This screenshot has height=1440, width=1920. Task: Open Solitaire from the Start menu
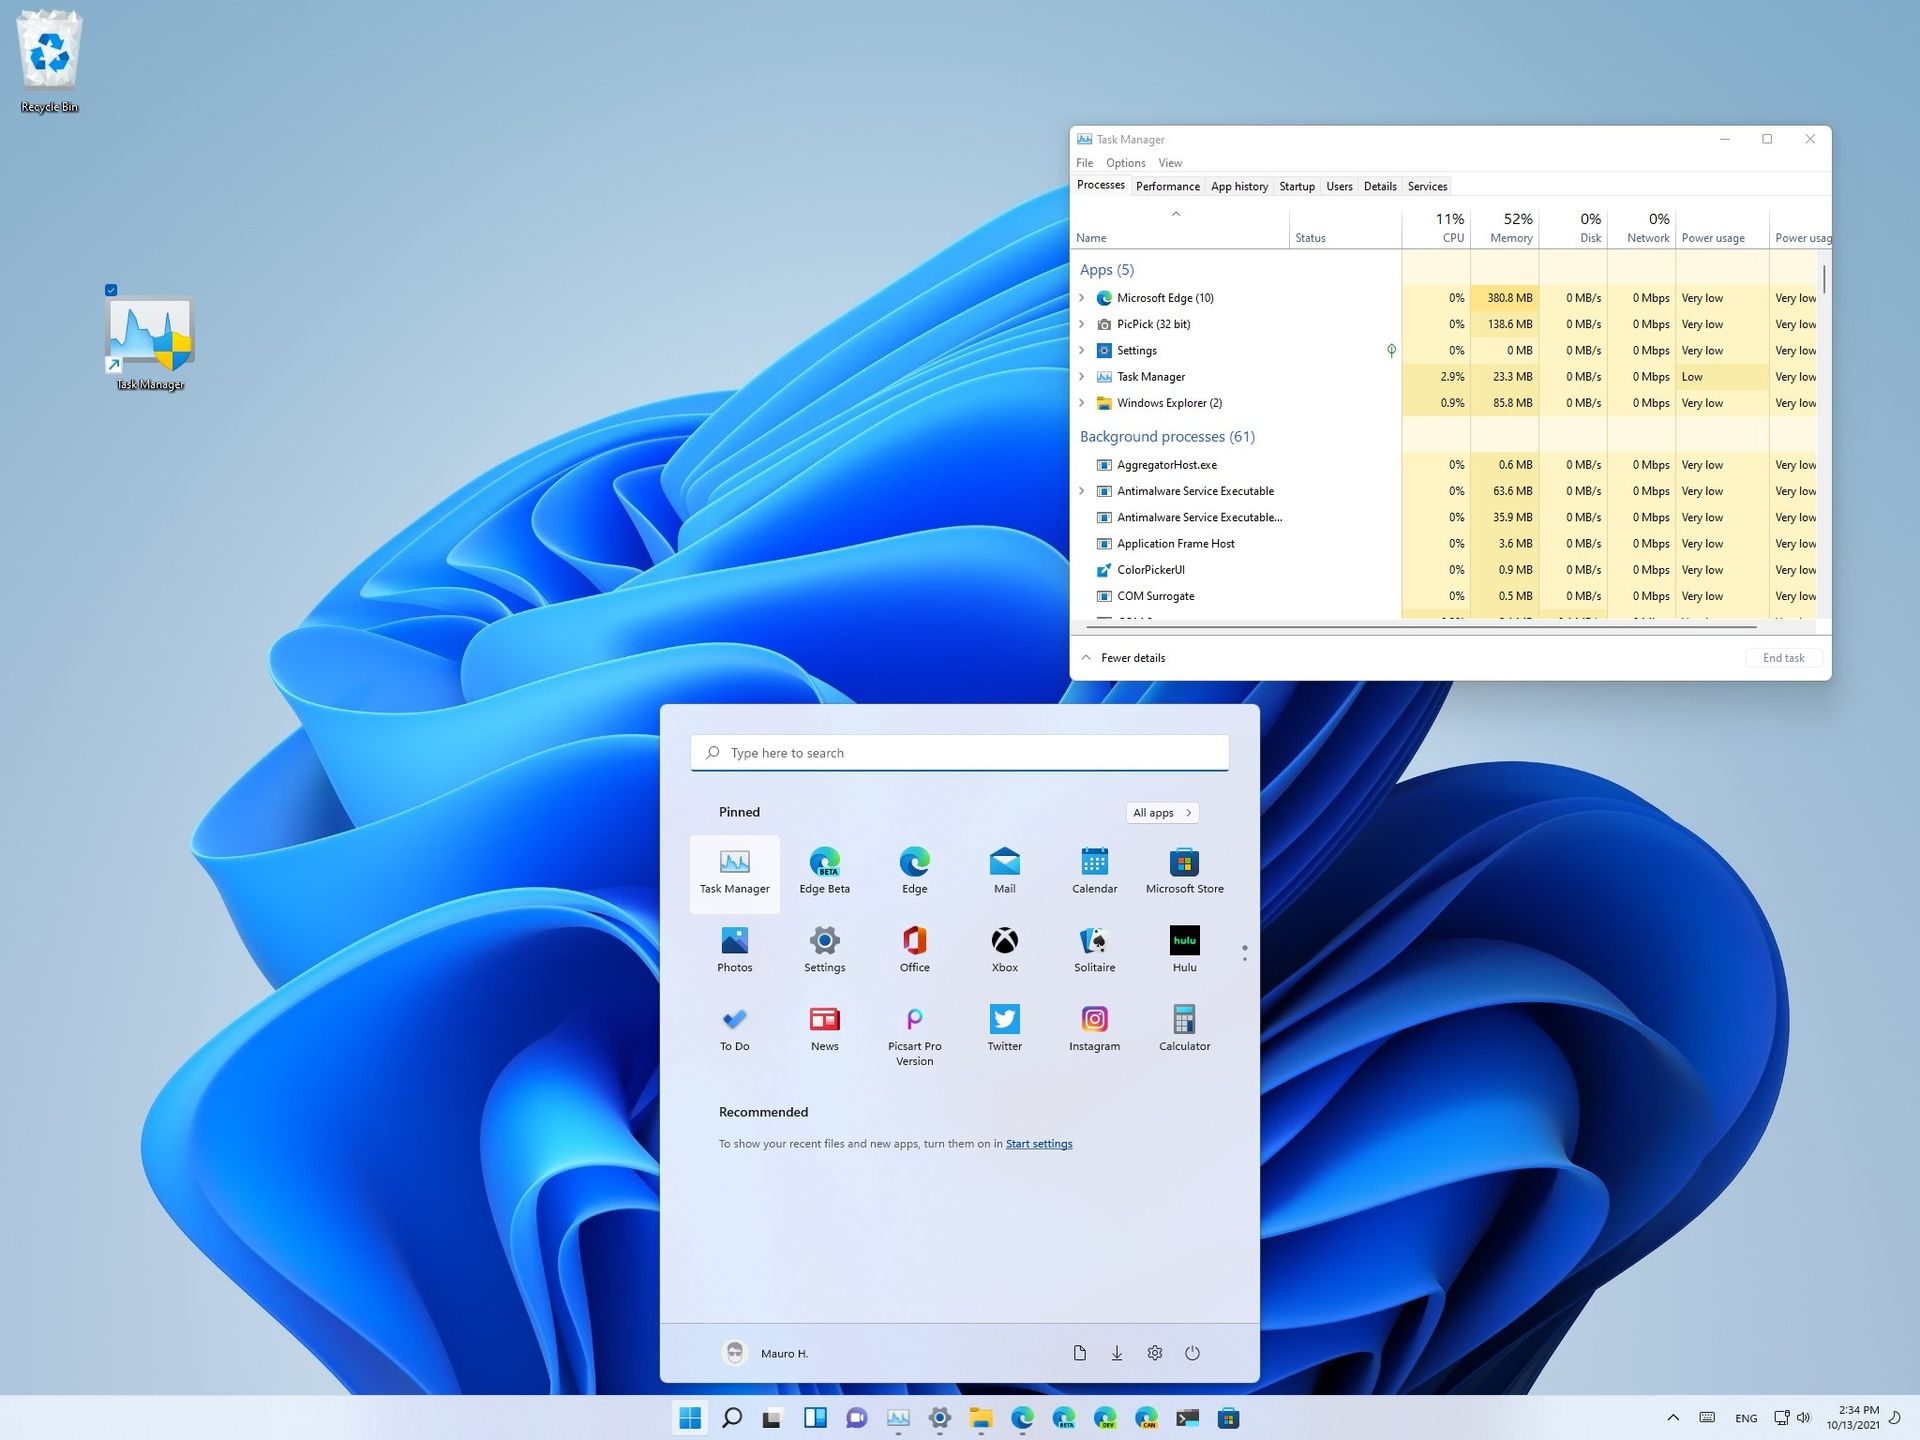tap(1094, 947)
